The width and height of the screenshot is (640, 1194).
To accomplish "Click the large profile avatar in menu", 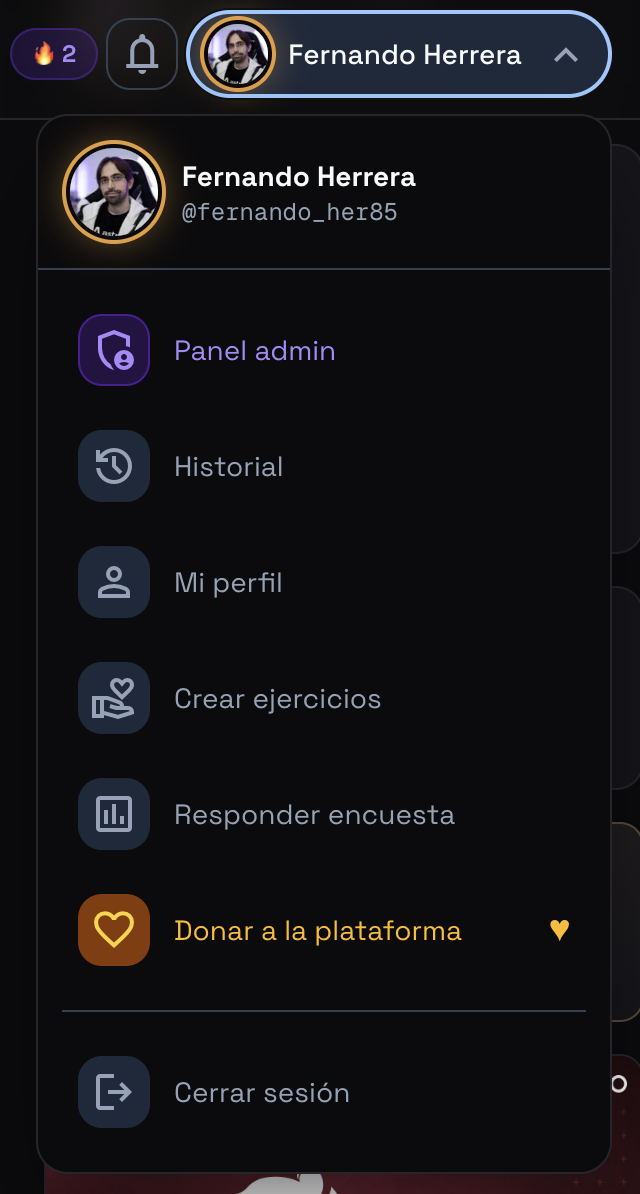I will coord(114,192).
